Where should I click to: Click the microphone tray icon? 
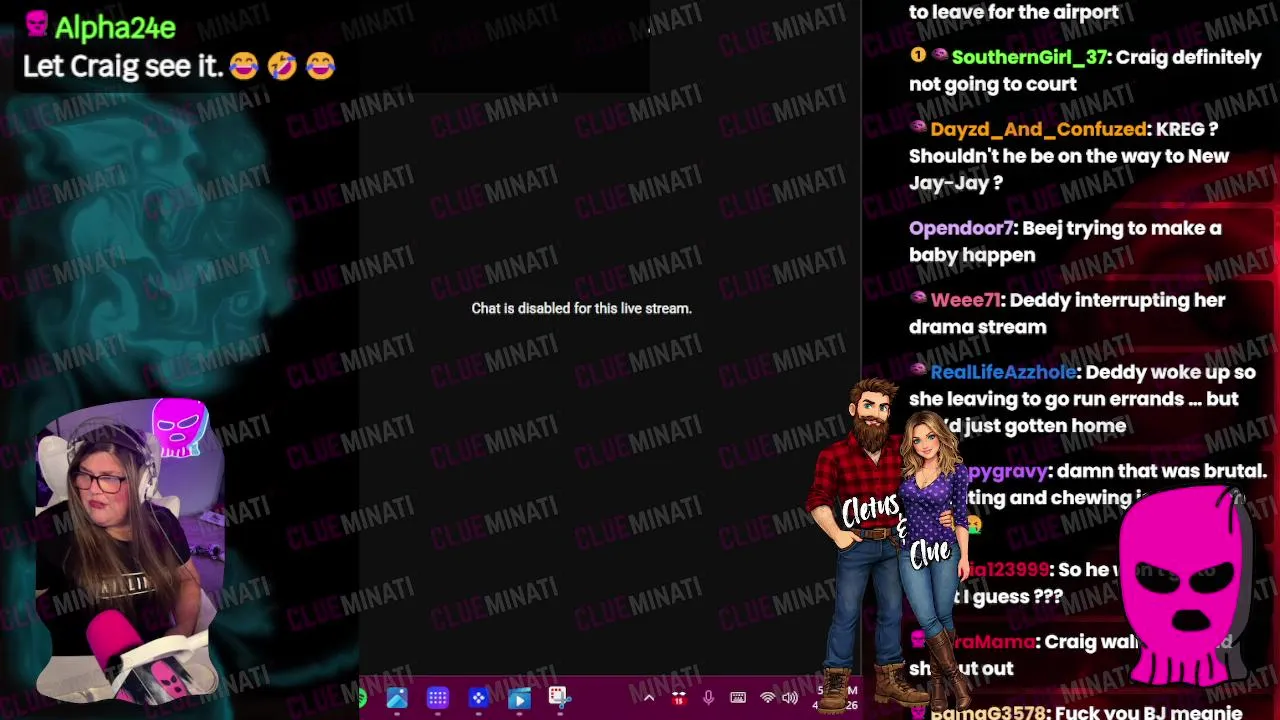(x=708, y=698)
